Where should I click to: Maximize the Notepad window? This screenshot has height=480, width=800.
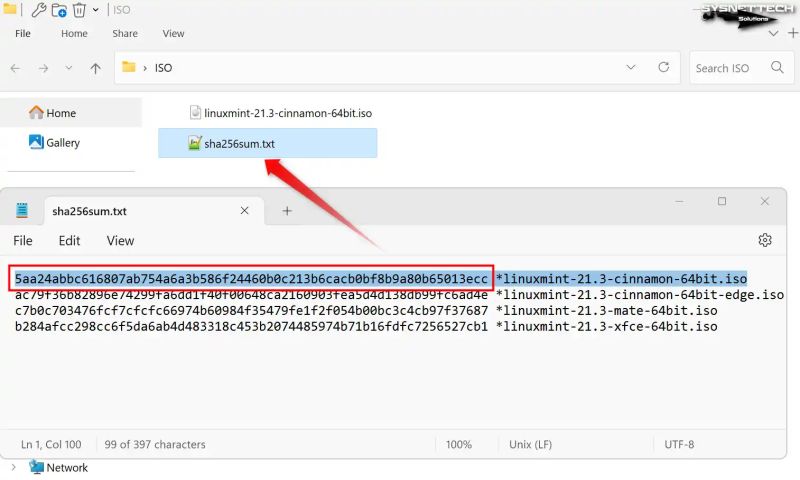[722, 201]
